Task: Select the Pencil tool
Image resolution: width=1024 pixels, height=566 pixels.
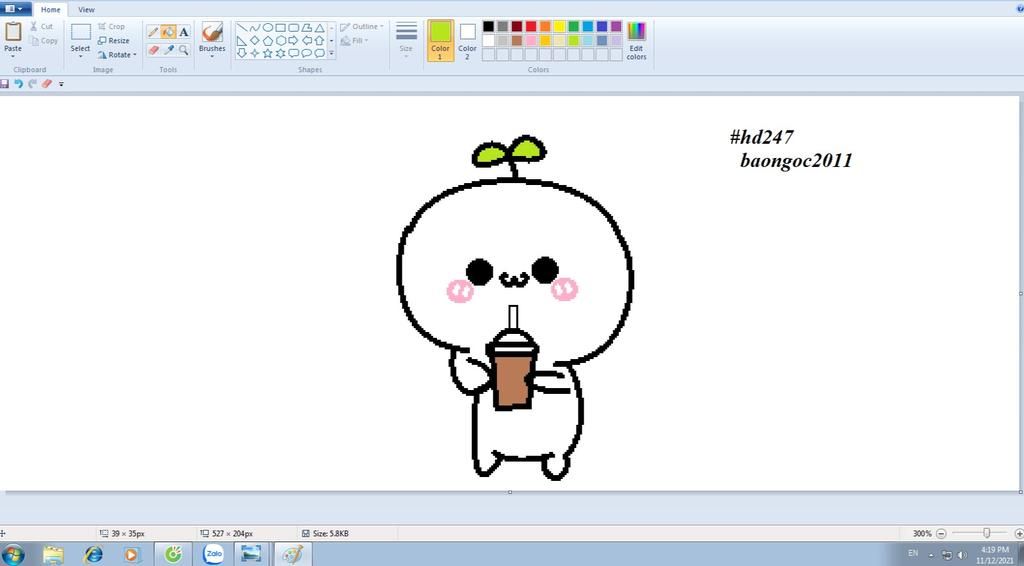Action: point(153,32)
